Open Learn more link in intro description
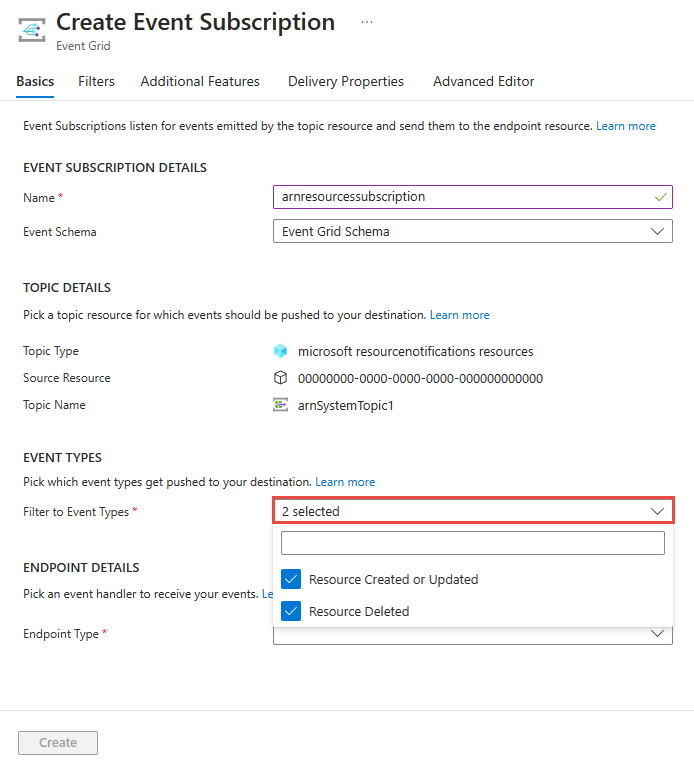 point(626,126)
